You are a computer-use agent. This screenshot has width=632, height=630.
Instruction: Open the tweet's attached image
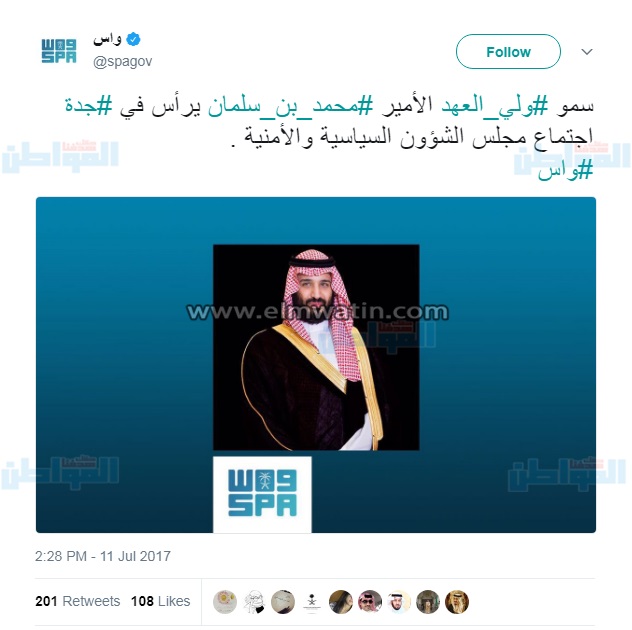(x=316, y=365)
